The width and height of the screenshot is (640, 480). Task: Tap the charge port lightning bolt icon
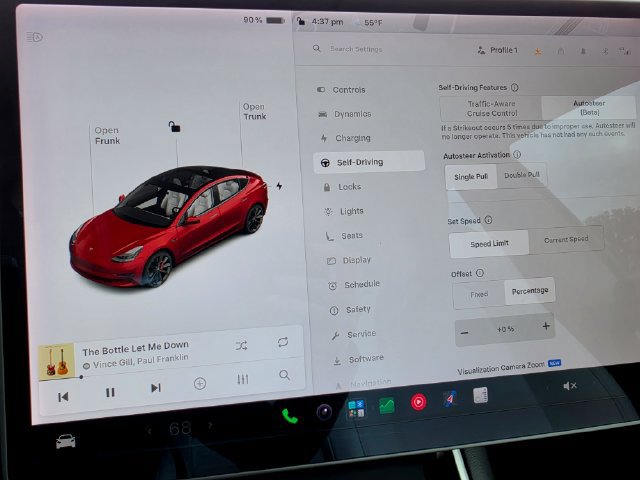point(279,186)
